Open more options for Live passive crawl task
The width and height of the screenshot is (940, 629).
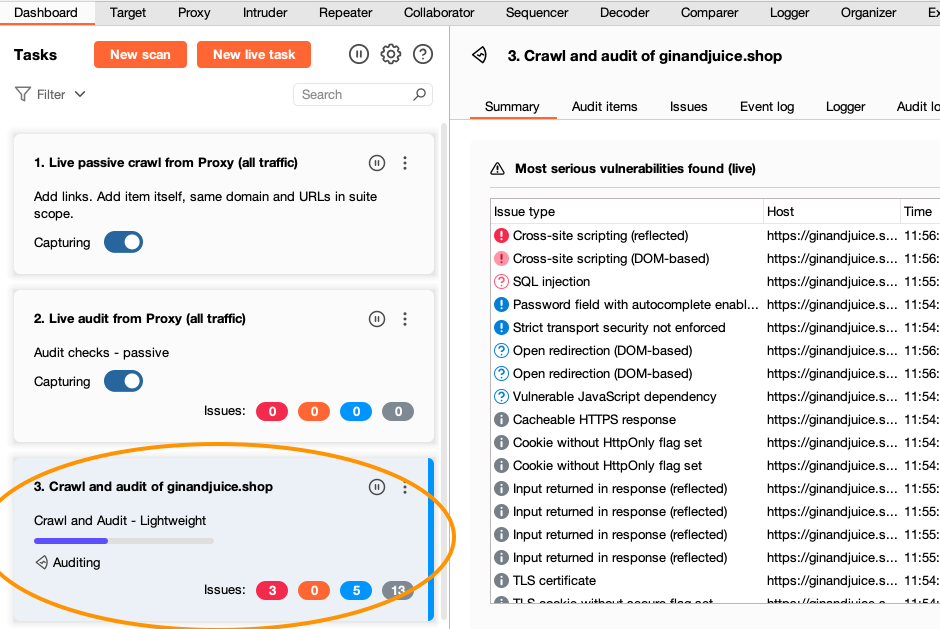(405, 163)
